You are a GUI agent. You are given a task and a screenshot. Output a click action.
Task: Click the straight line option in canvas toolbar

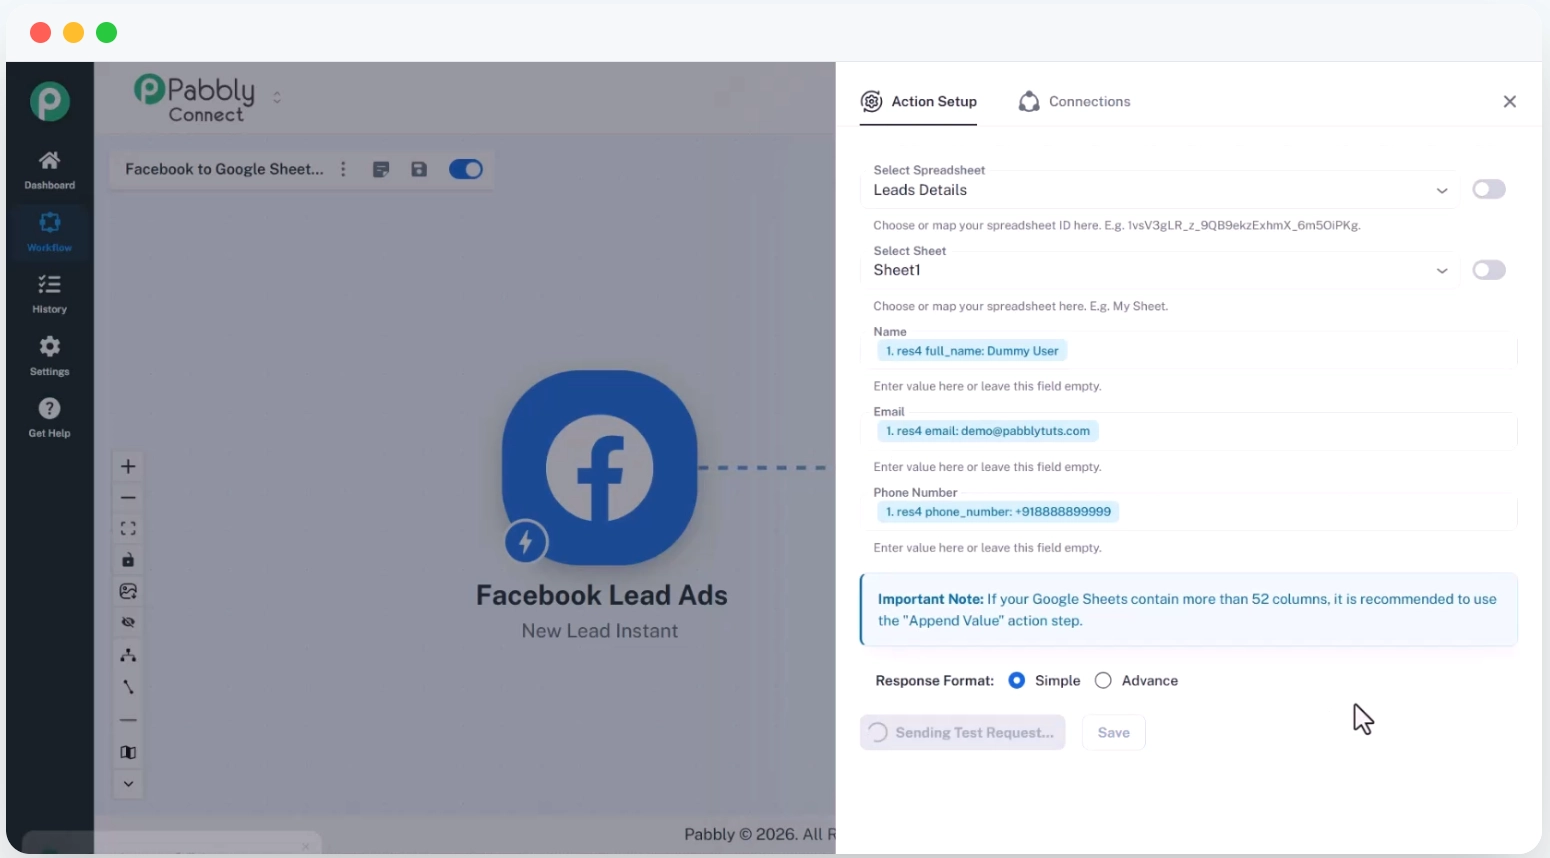coord(128,720)
